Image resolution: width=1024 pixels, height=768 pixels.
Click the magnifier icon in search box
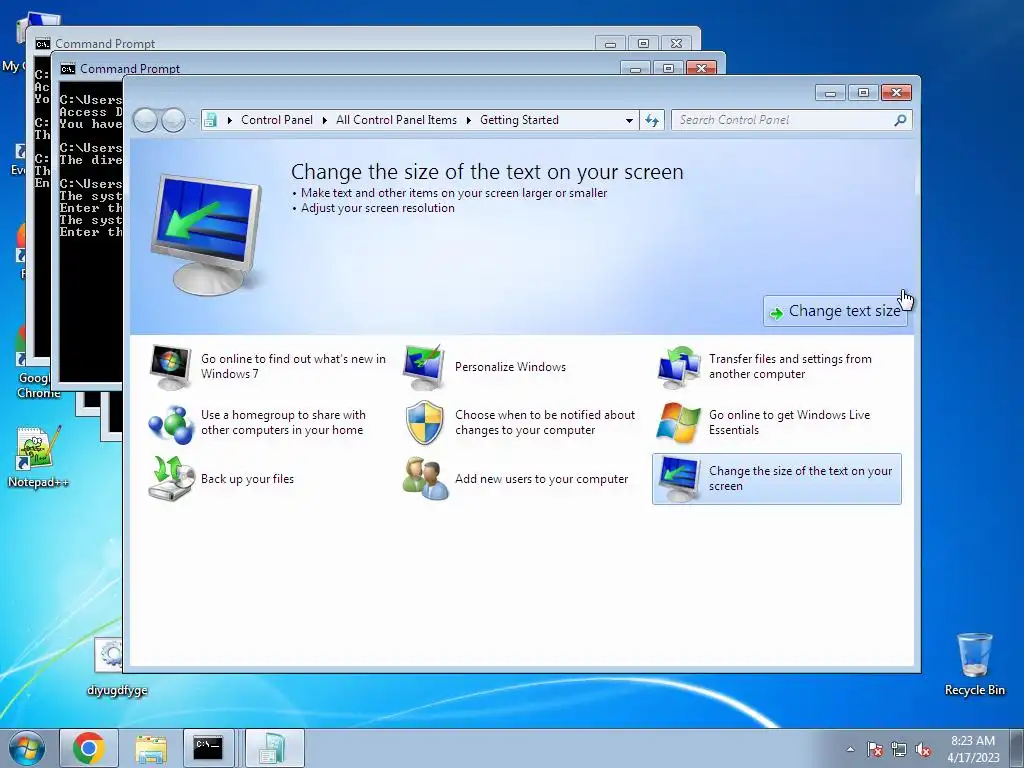point(901,120)
